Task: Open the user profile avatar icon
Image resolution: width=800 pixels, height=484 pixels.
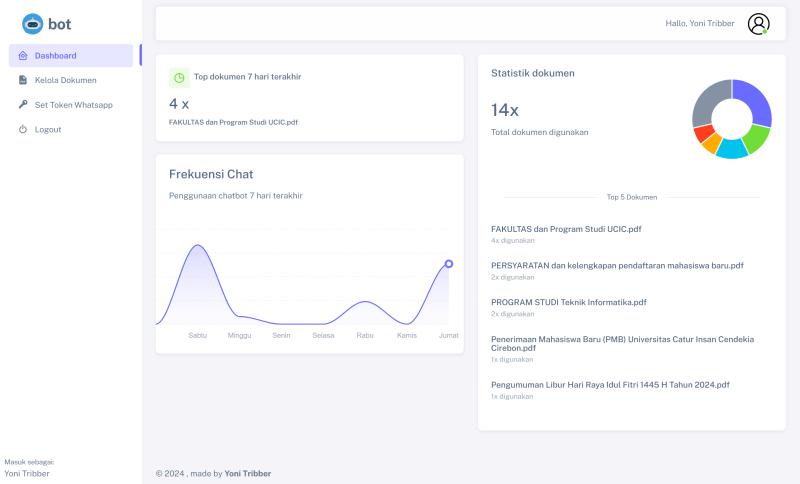Action: [758, 24]
